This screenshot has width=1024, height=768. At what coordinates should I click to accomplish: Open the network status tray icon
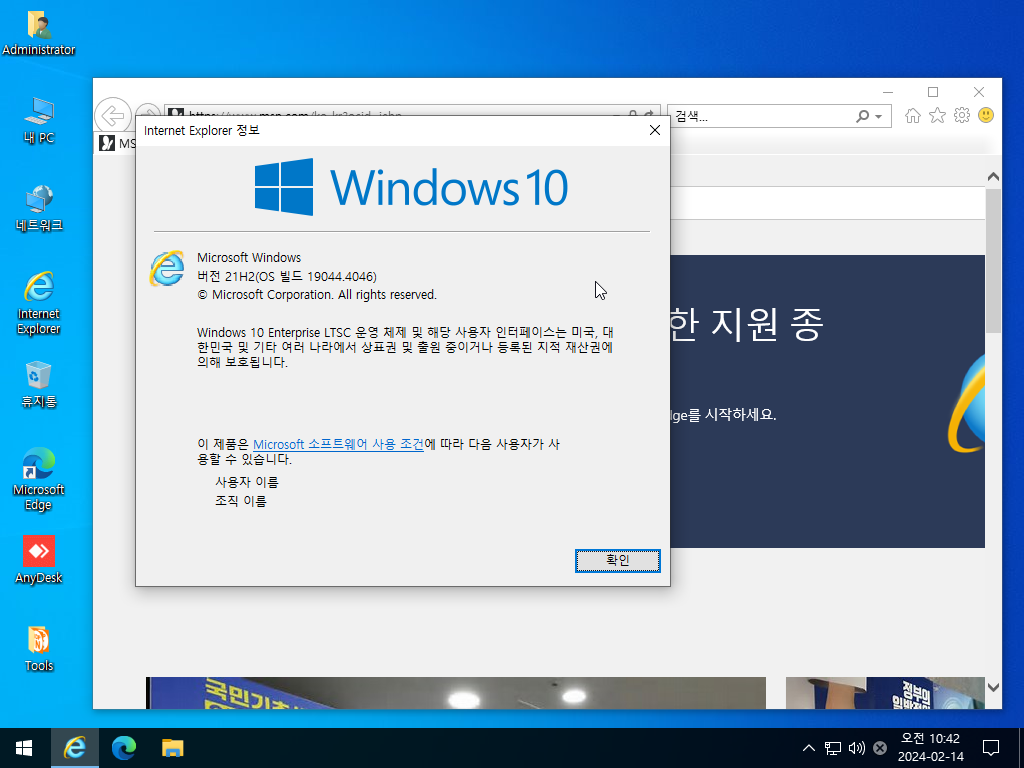point(833,748)
